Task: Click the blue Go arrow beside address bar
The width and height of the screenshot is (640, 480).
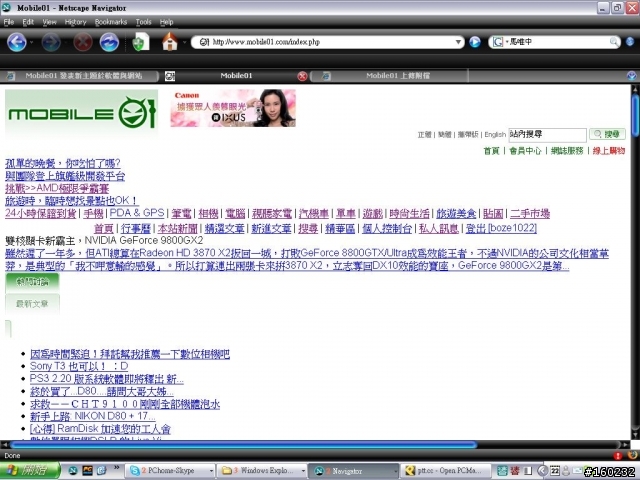Action: [475, 42]
